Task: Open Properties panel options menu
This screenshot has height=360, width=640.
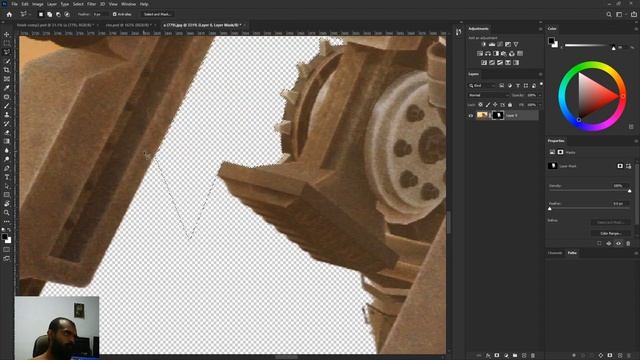Action: click(636, 141)
